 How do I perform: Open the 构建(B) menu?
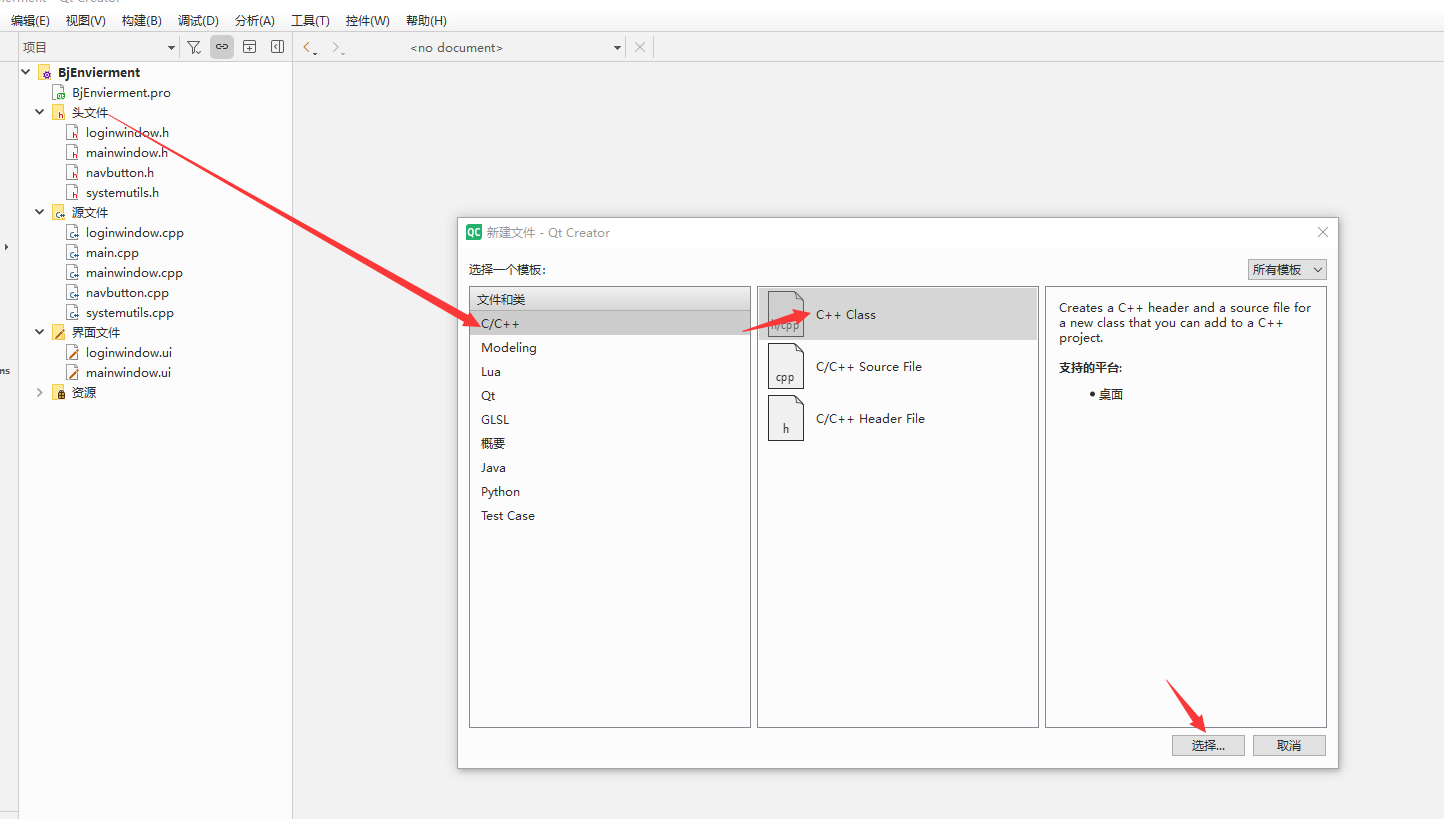tap(141, 20)
